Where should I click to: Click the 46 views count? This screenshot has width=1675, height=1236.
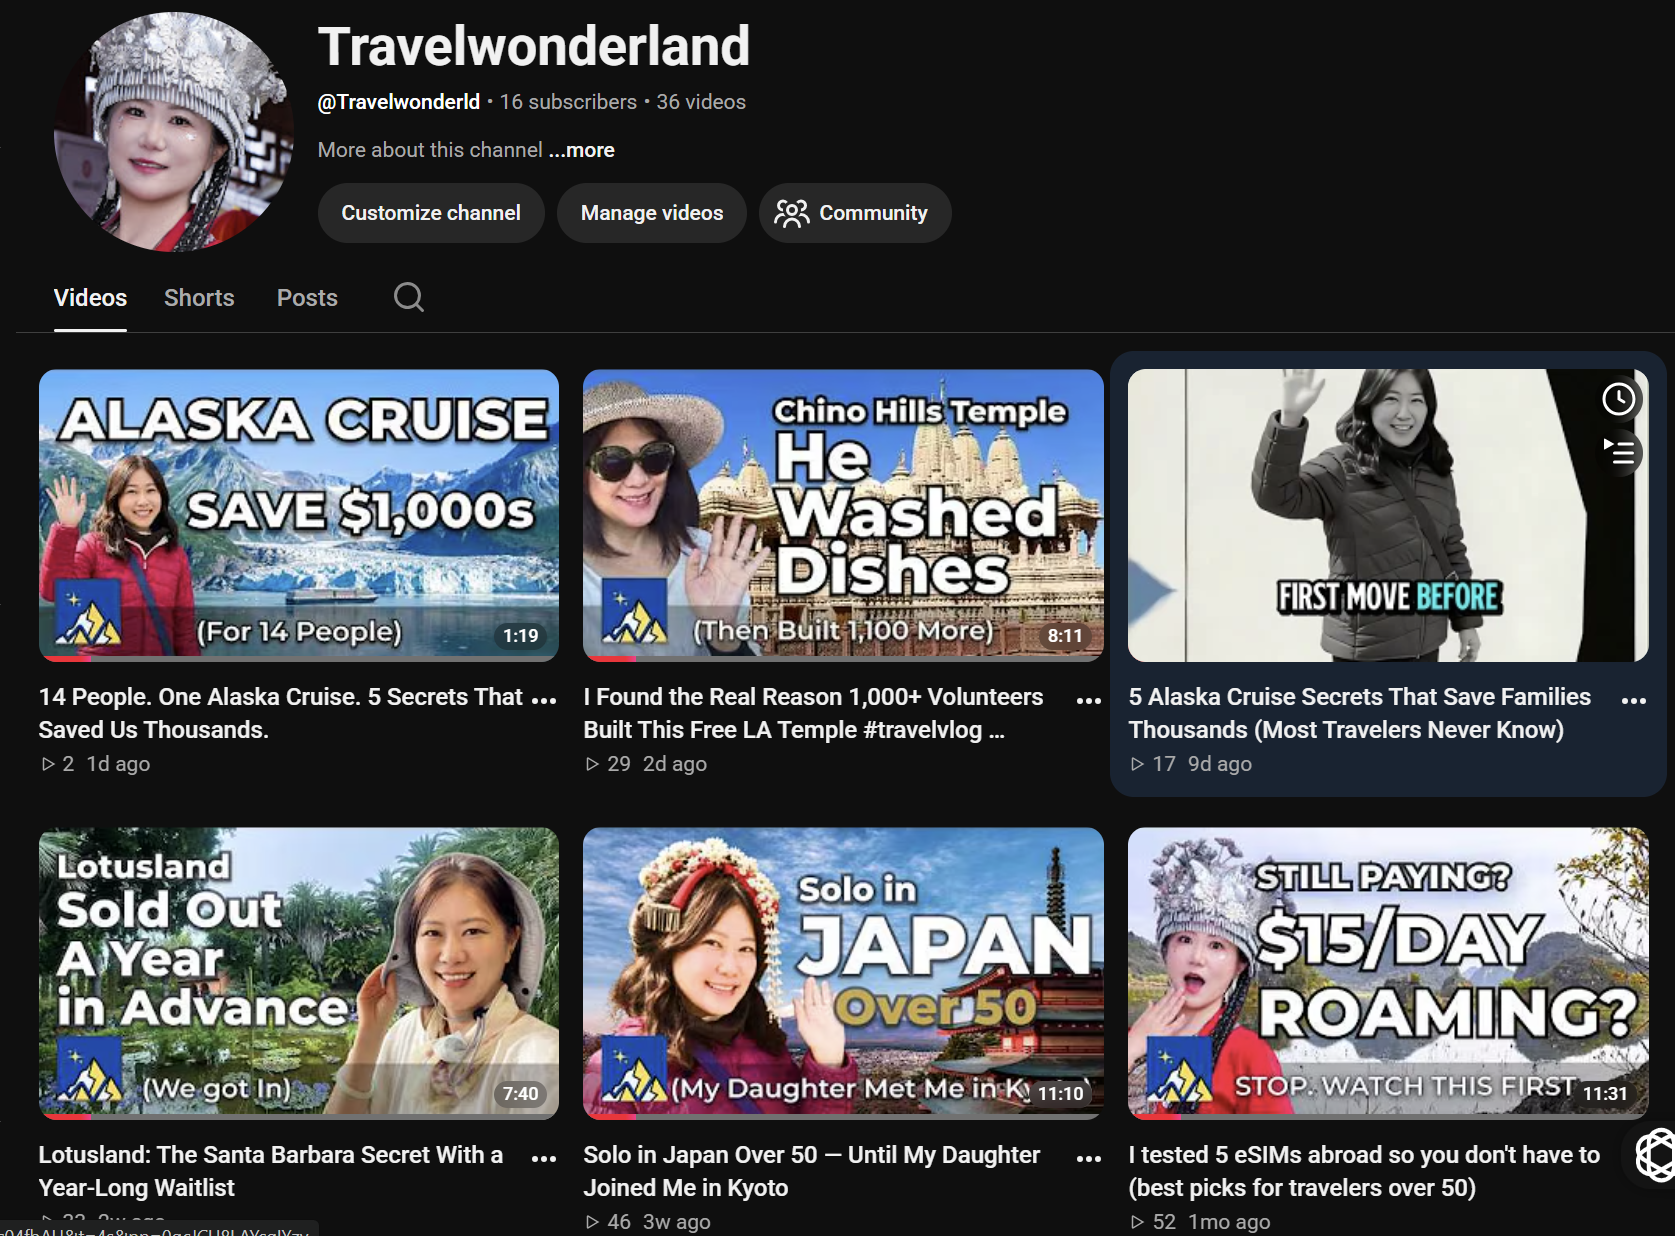[x=608, y=1222]
